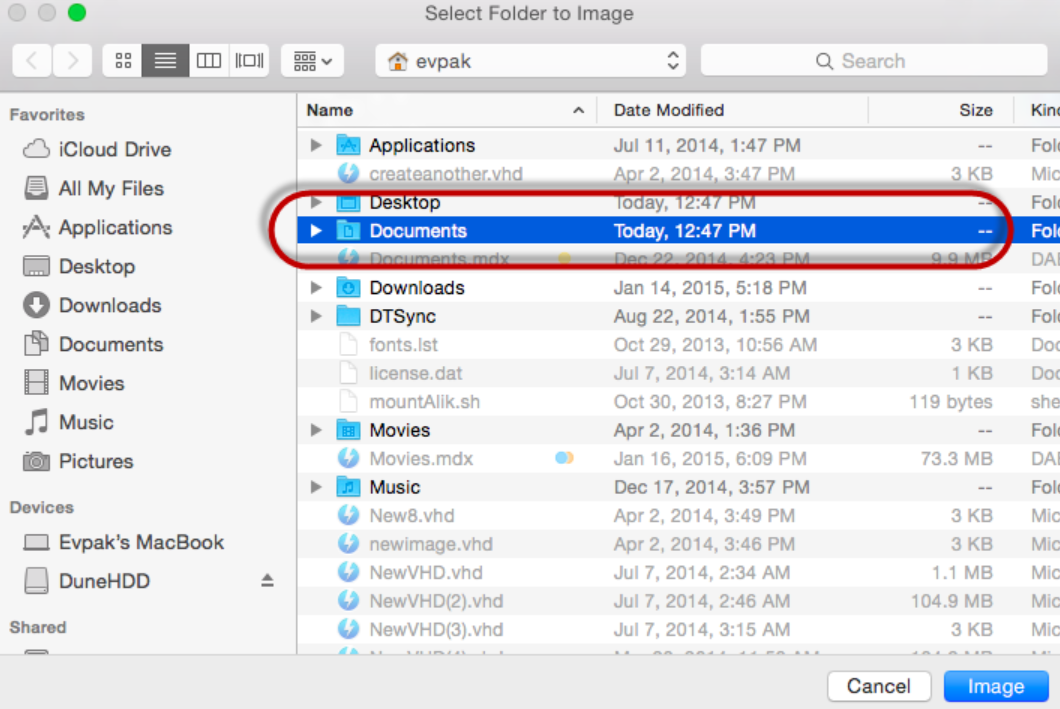Open the evpak location dropdown

[530, 61]
